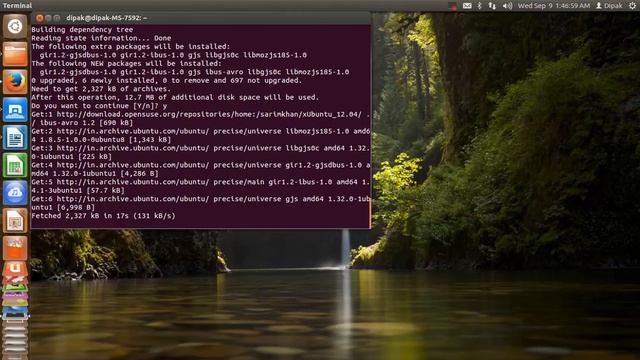The height and width of the screenshot is (360, 640).
Task: Open LibreOffice Impress presentation app
Action: point(15,220)
